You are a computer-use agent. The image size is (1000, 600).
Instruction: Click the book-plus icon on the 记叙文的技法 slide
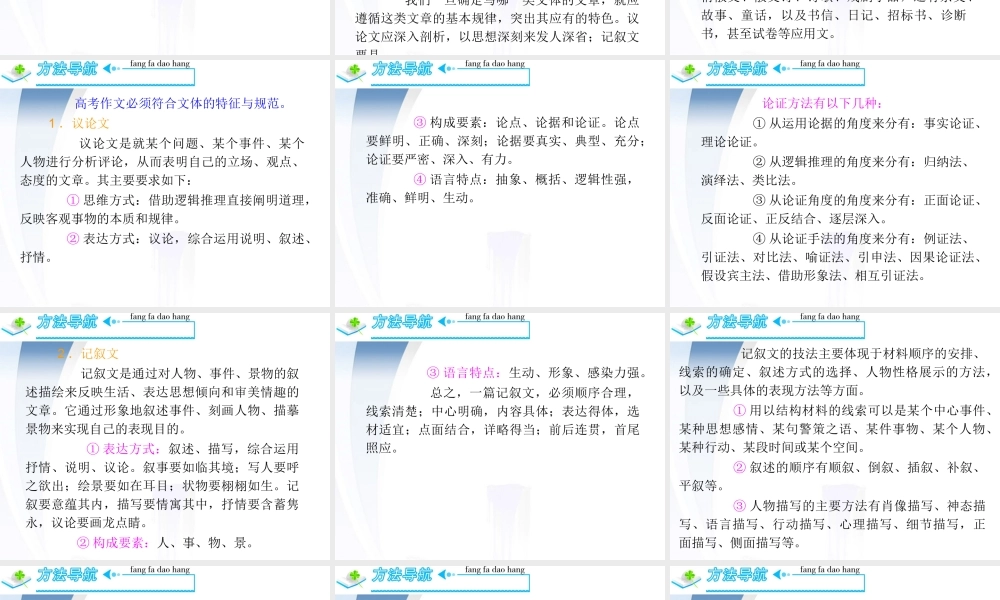(687, 325)
